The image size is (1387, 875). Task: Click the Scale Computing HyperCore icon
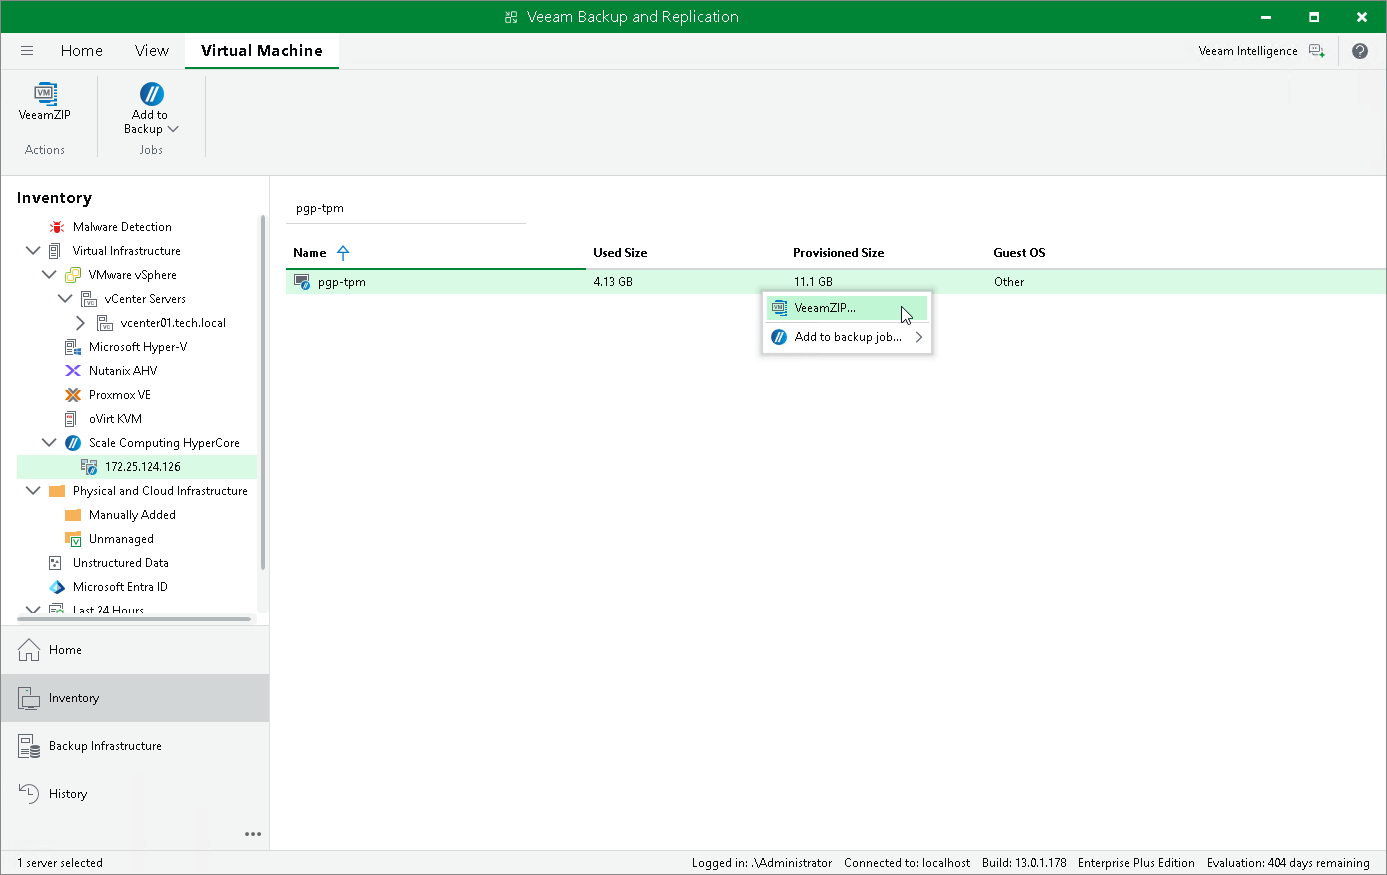point(72,443)
